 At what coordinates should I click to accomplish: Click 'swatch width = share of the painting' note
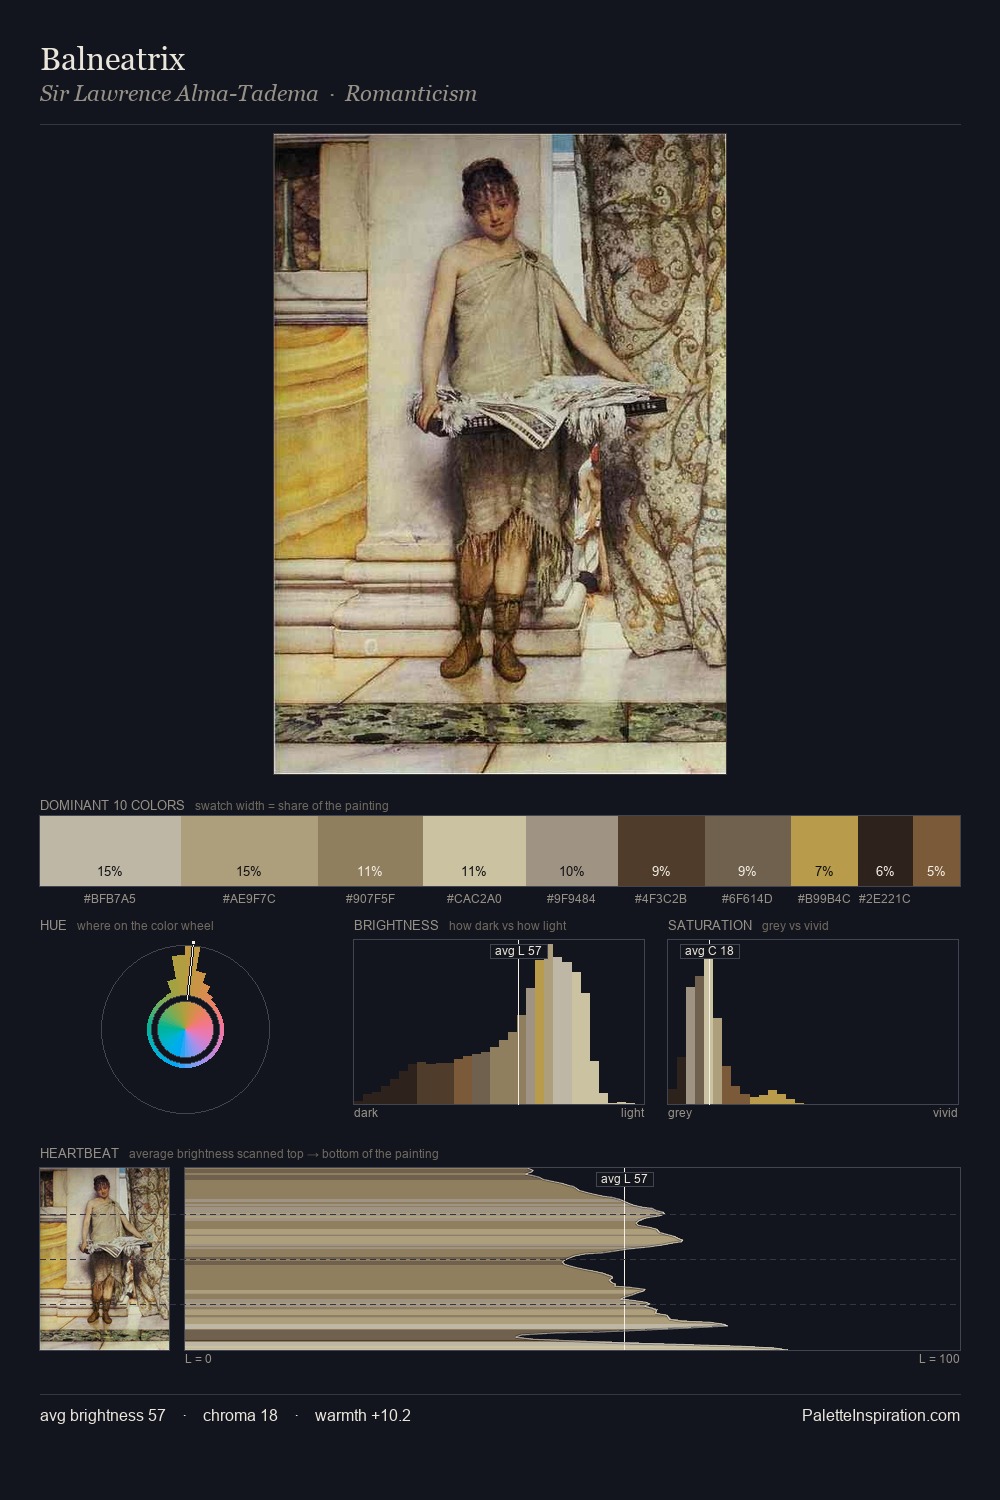click(x=292, y=806)
